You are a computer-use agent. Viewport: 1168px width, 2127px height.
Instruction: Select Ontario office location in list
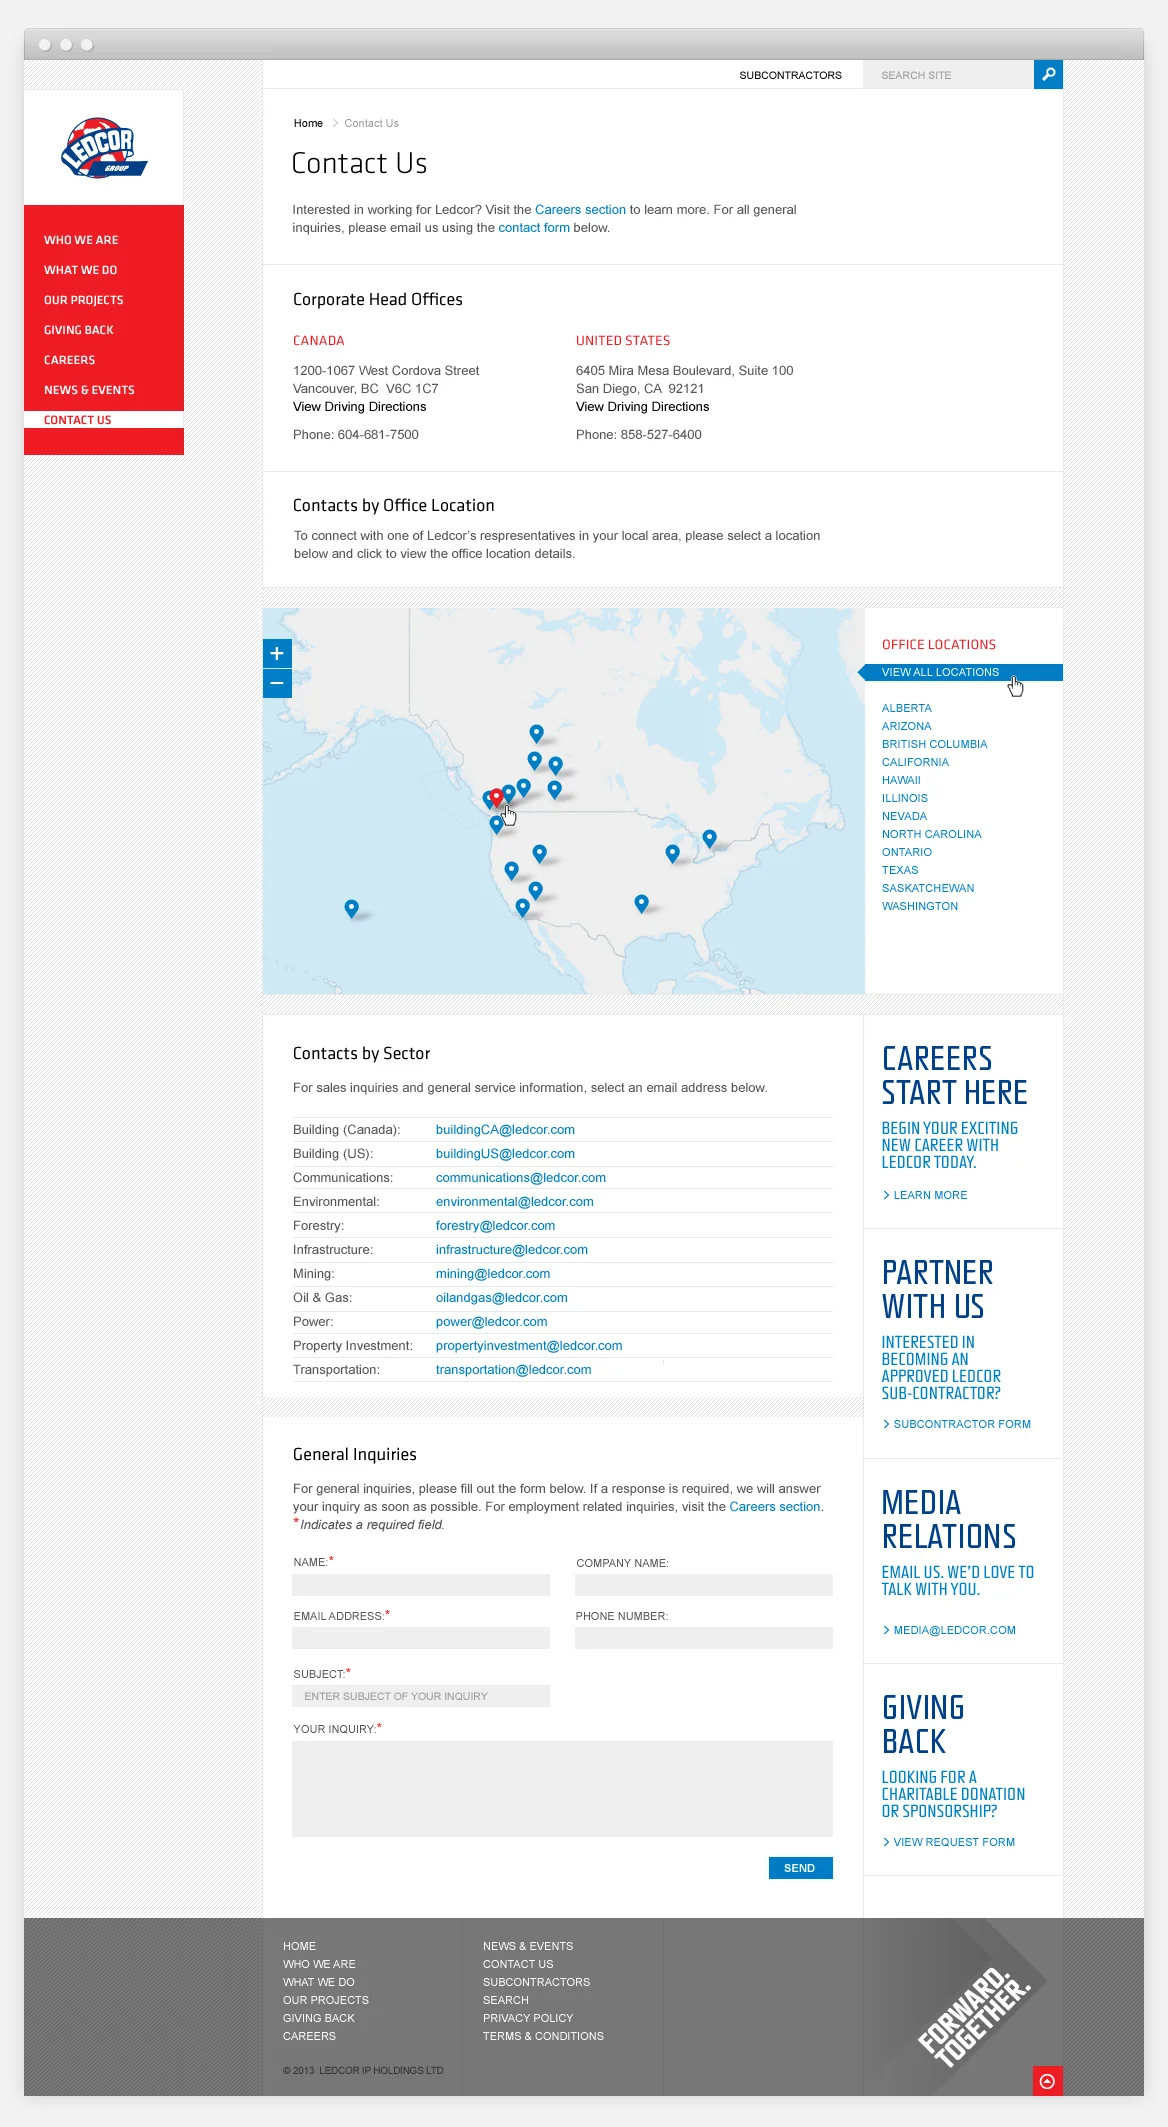(x=906, y=852)
